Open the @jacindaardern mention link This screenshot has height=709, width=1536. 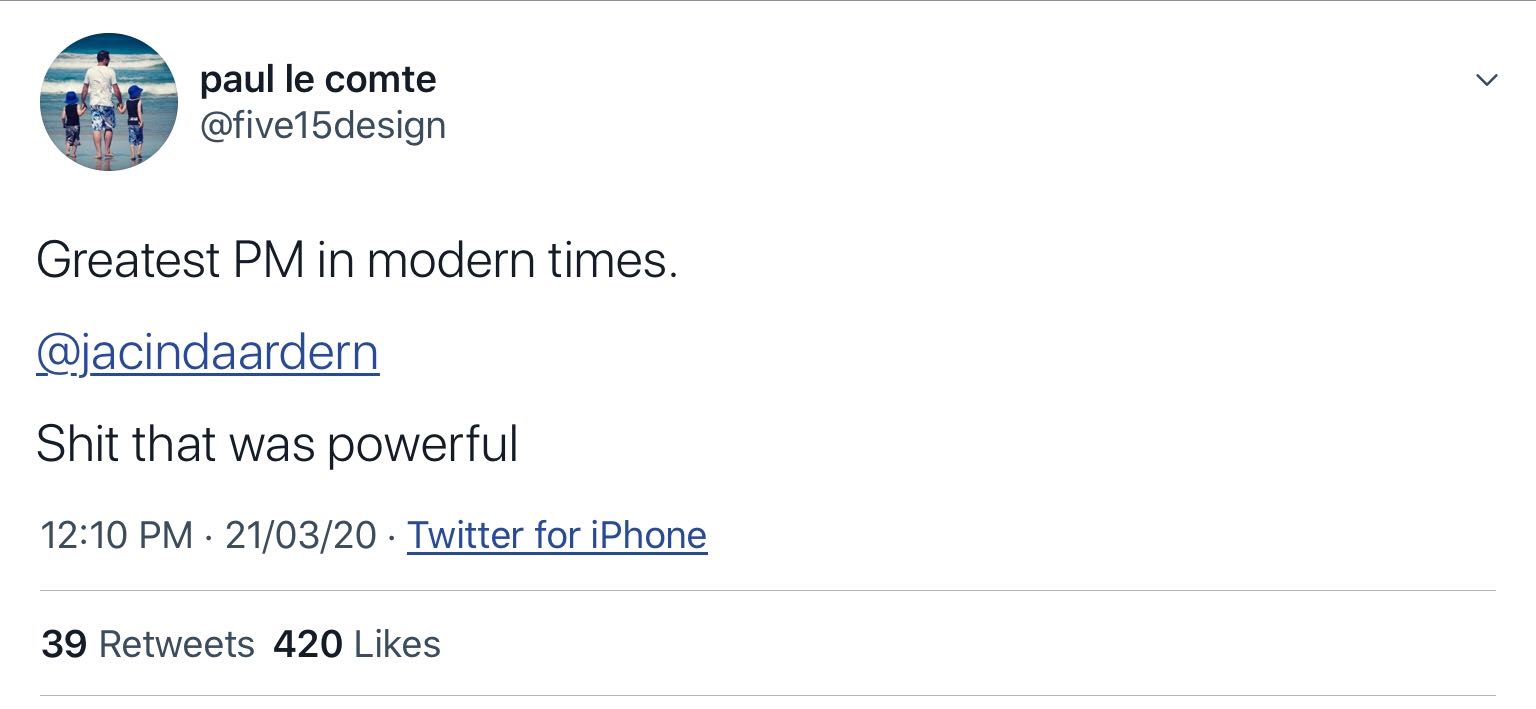[207, 353]
